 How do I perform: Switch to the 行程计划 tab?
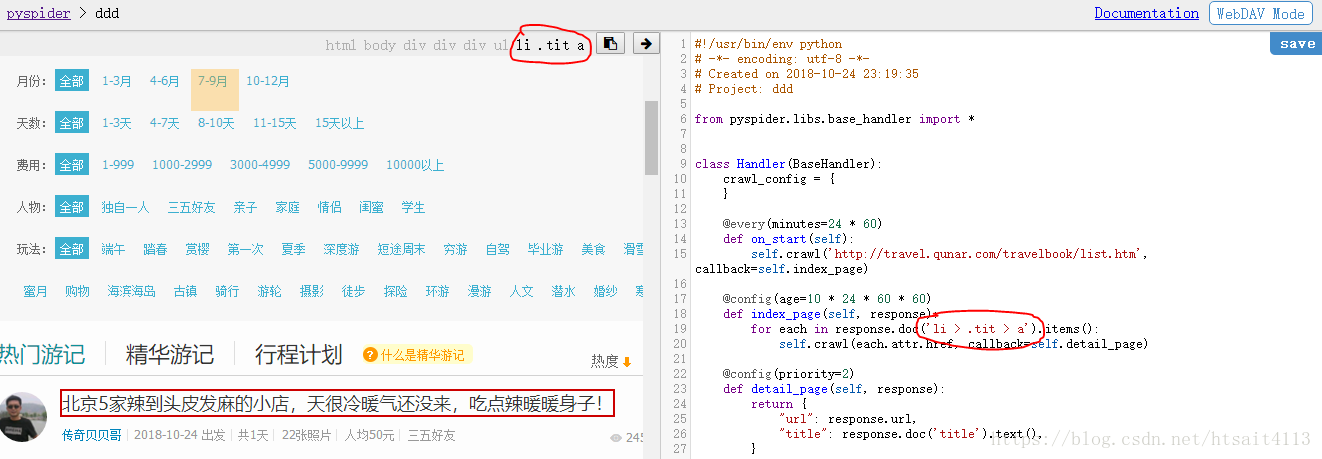(299, 354)
